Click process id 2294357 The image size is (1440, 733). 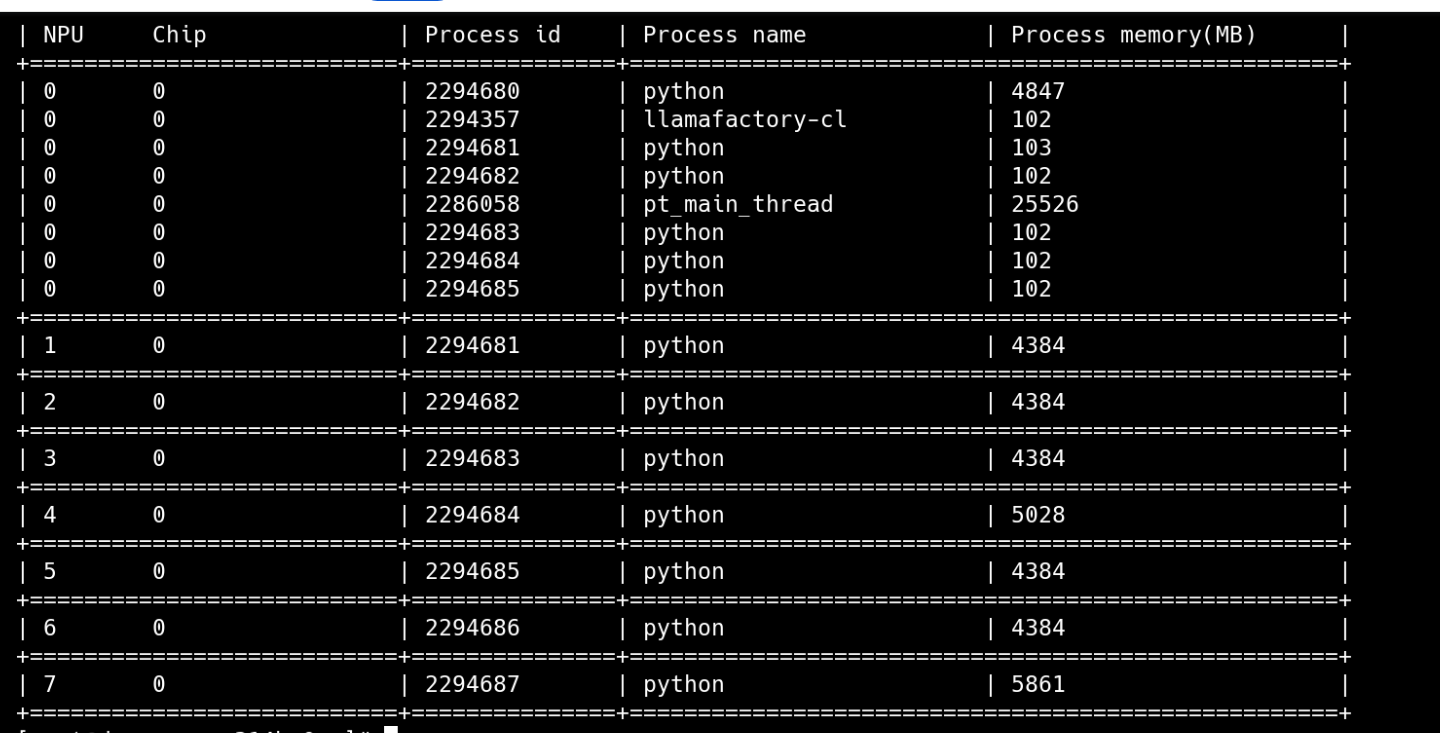(472, 120)
